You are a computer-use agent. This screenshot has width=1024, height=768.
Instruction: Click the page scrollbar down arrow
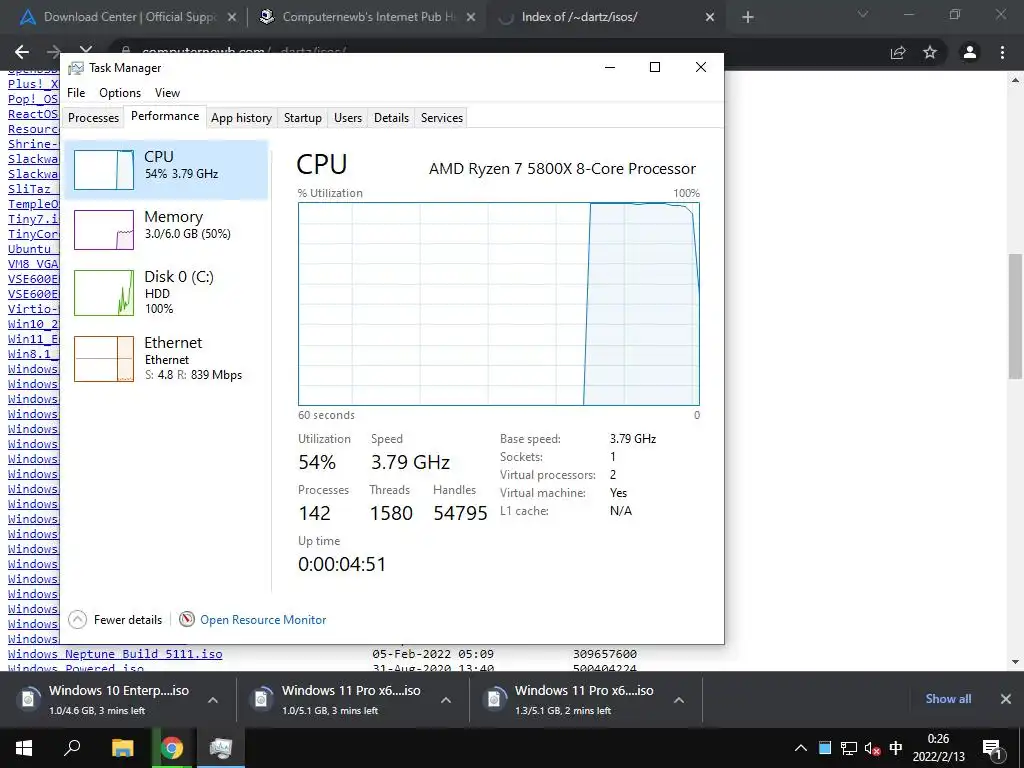(x=1015, y=662)
